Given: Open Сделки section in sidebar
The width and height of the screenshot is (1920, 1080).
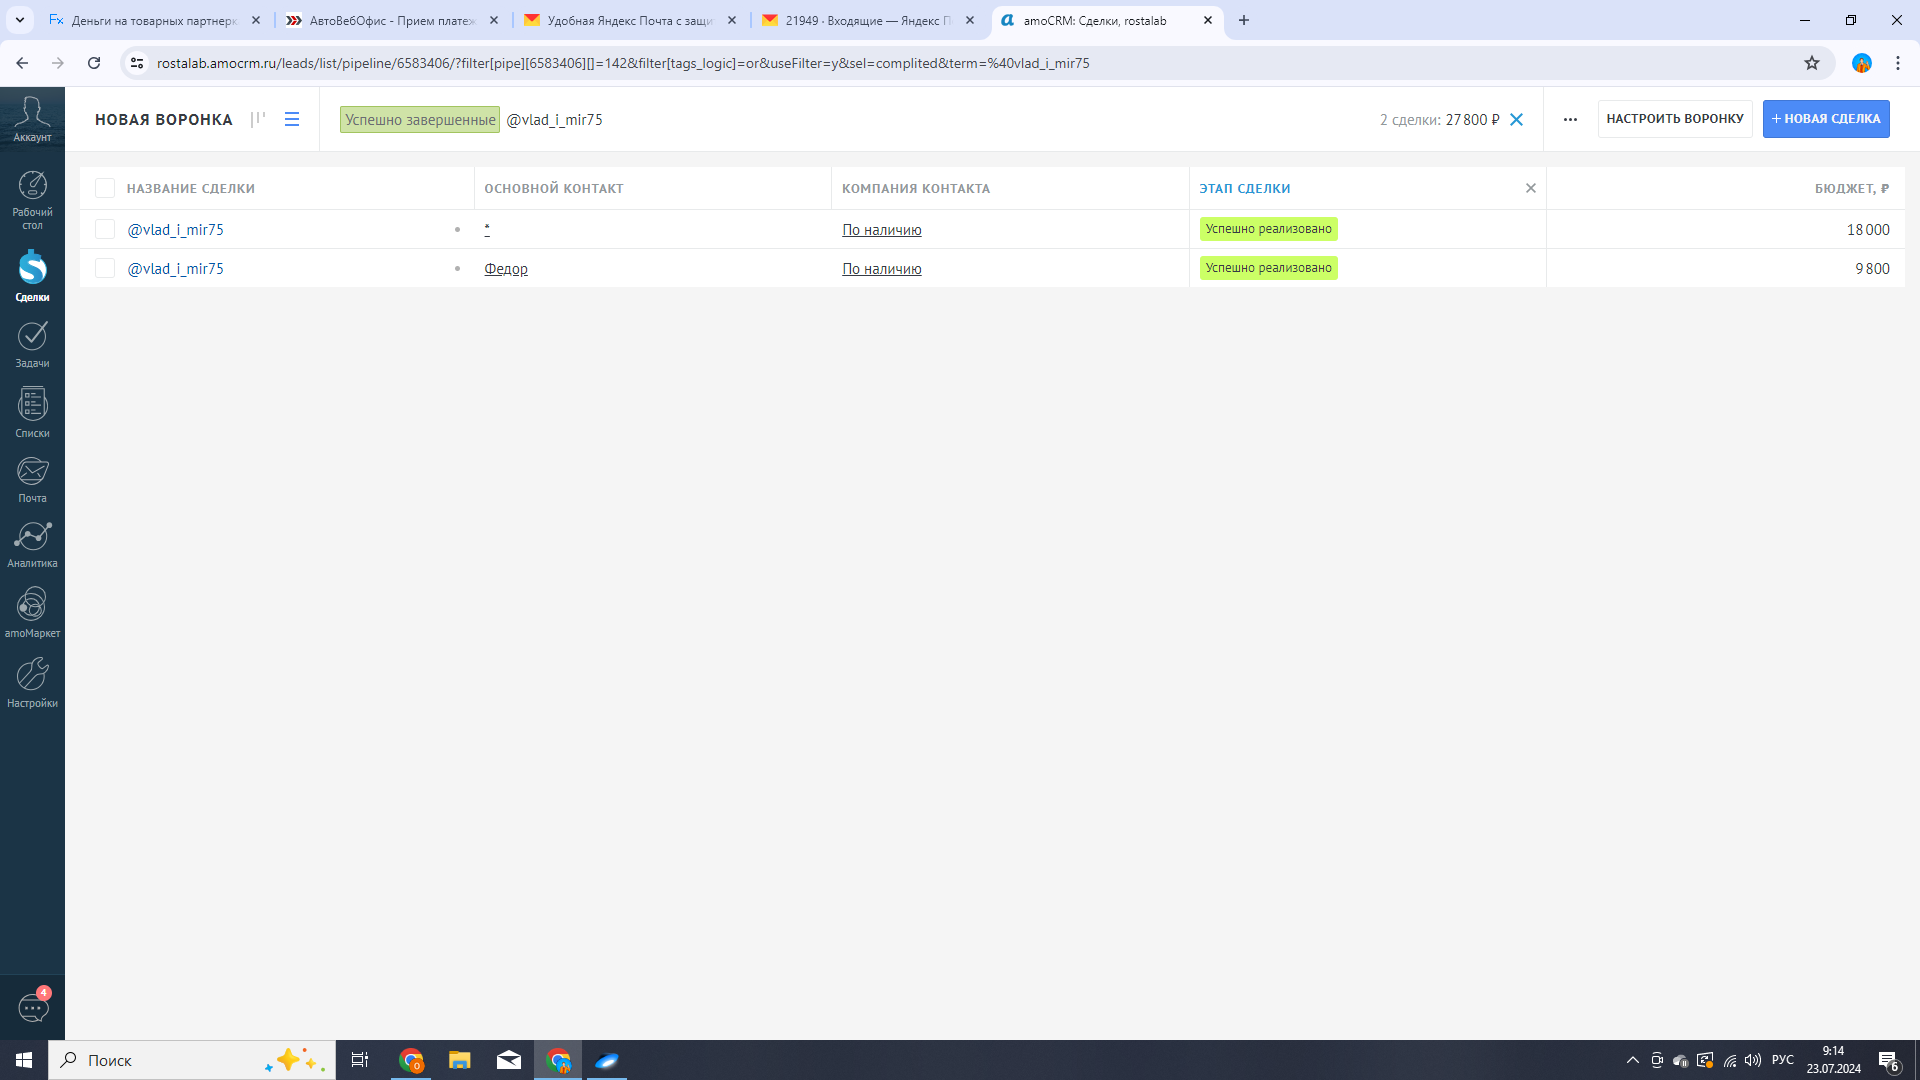Looking at the screenshot, I should (x=32, y=276).
